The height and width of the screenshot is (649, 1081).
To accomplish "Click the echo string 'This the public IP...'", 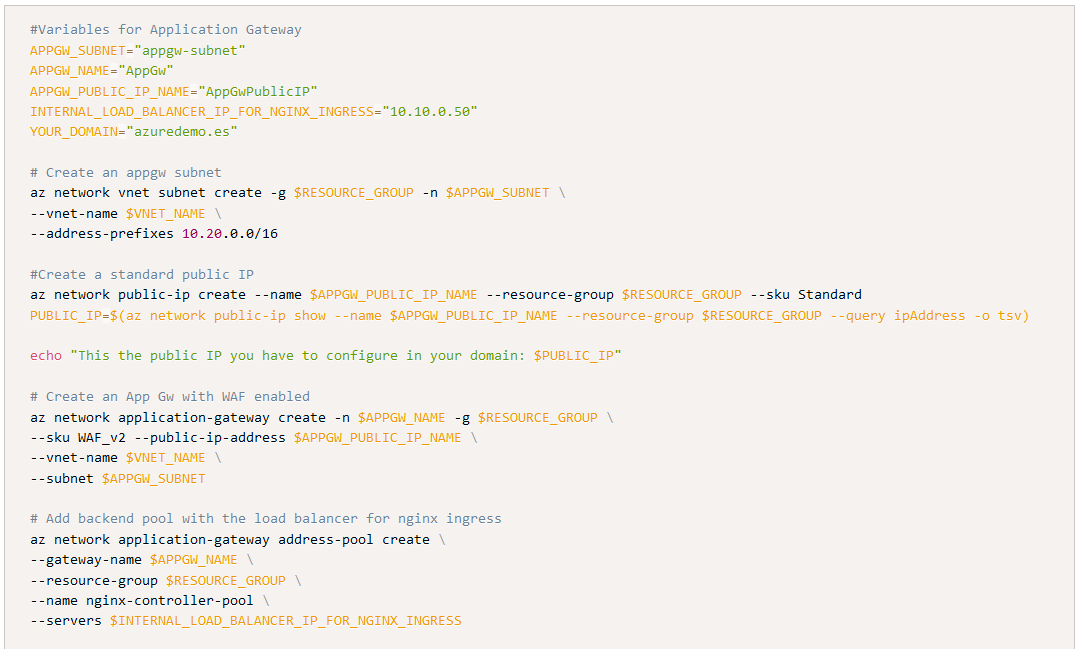I will (x=345, y=356).
